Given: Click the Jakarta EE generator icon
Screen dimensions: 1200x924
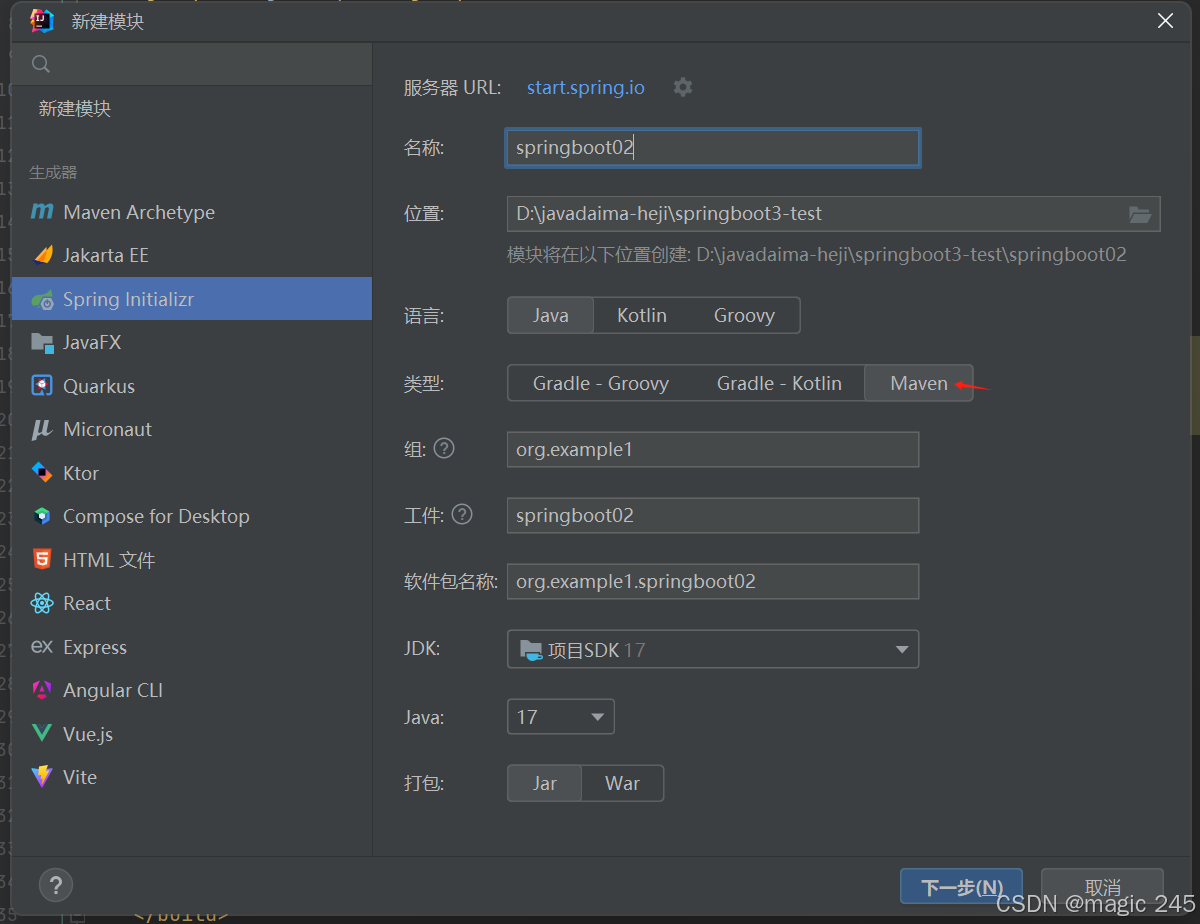Looking at the screenshot, I should coord(42,255).
